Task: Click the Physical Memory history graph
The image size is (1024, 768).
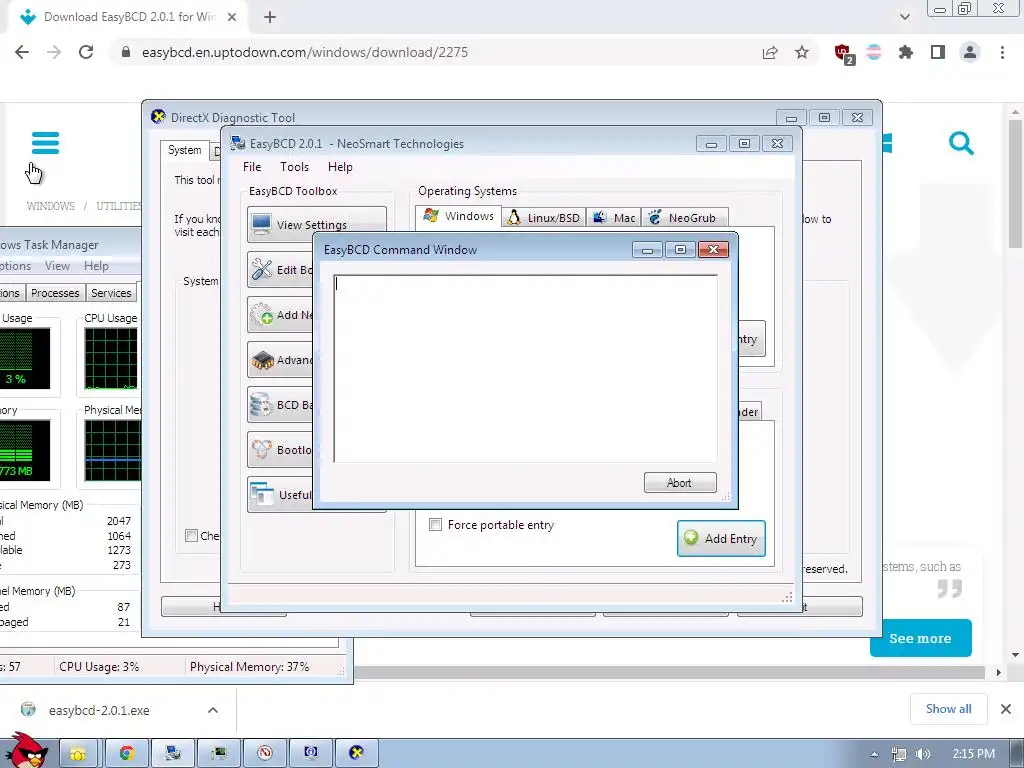Action: click(112, 450)
